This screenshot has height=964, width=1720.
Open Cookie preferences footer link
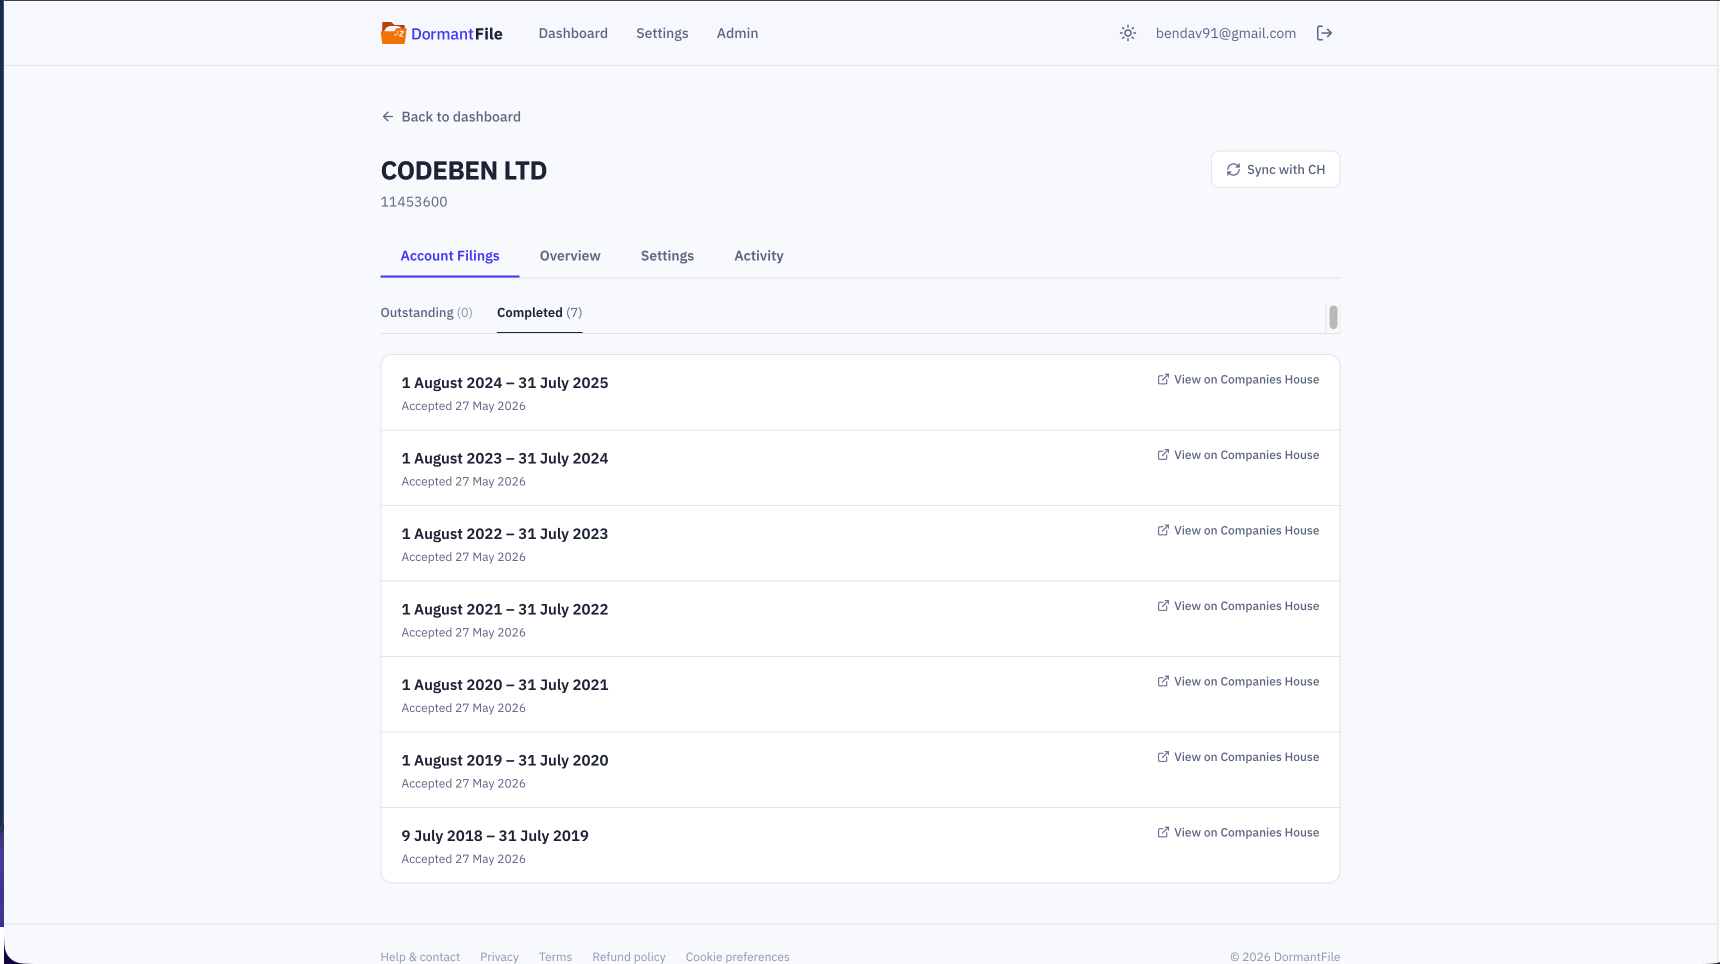click(x=737, y=957)
